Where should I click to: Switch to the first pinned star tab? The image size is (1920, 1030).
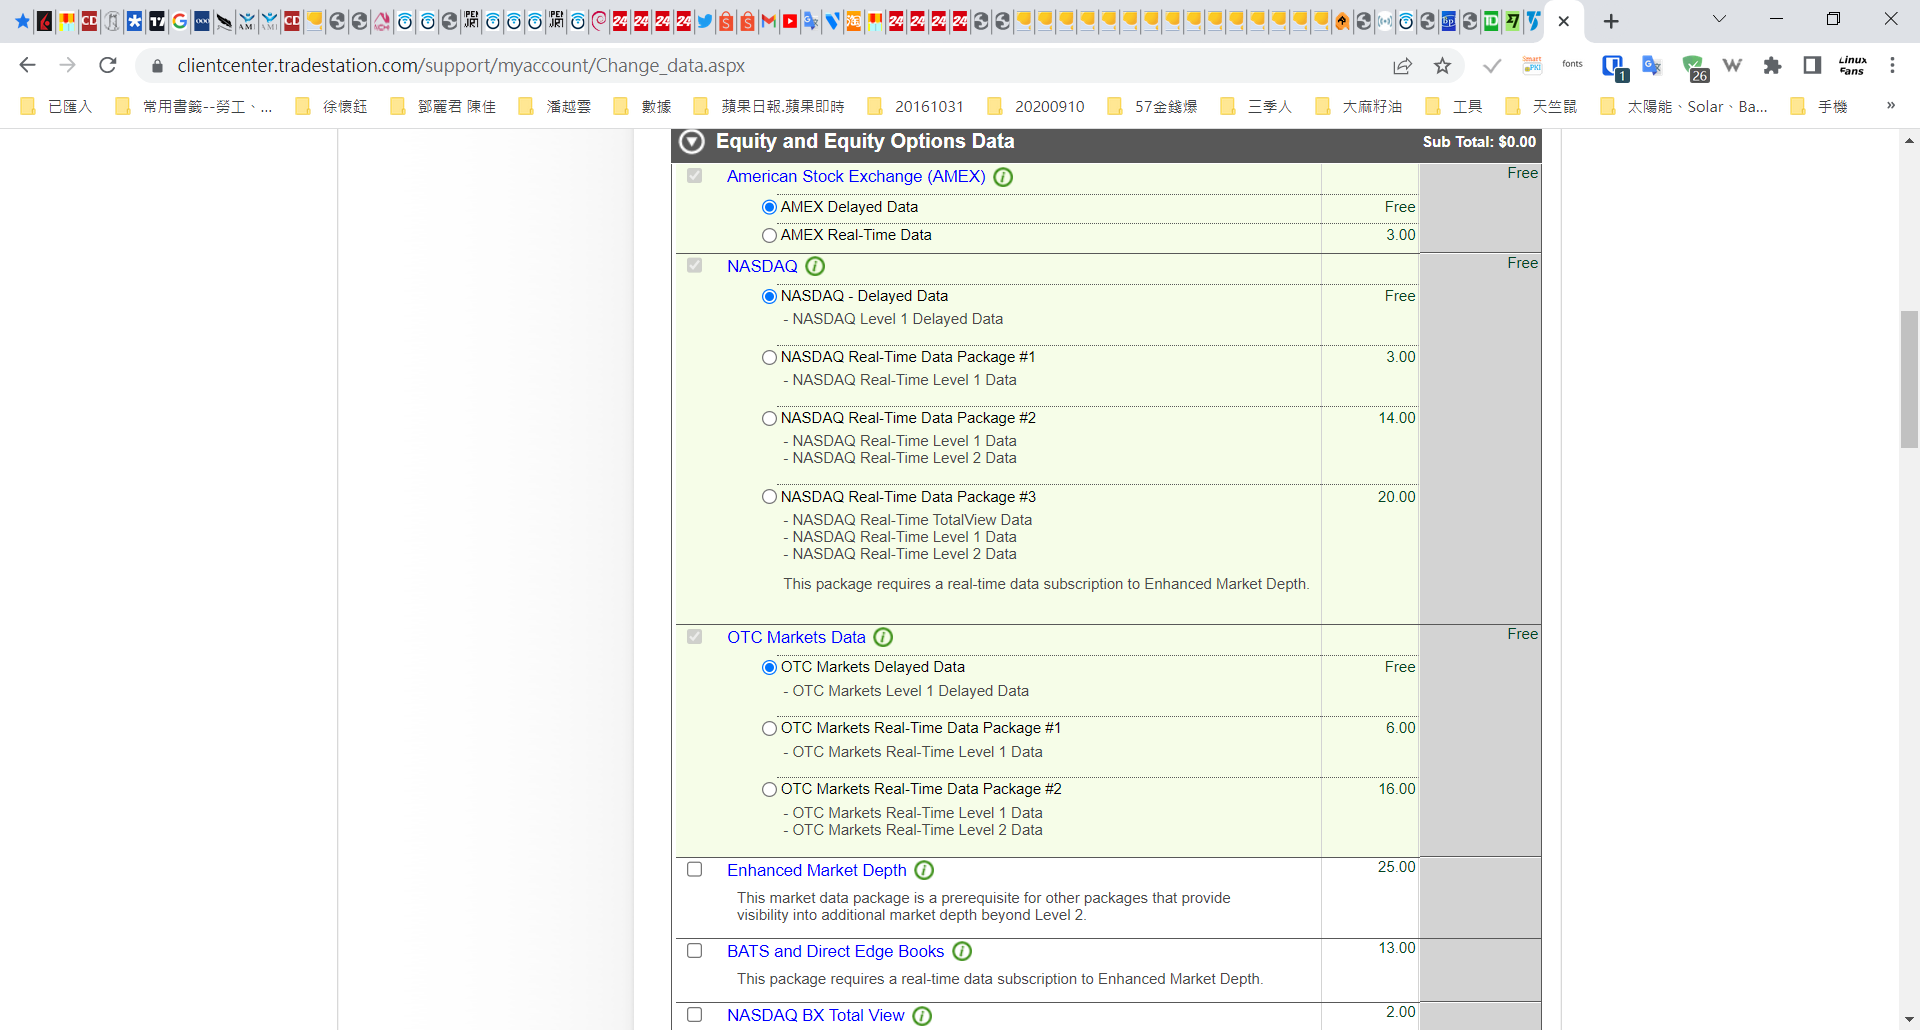tap(22, 21)
